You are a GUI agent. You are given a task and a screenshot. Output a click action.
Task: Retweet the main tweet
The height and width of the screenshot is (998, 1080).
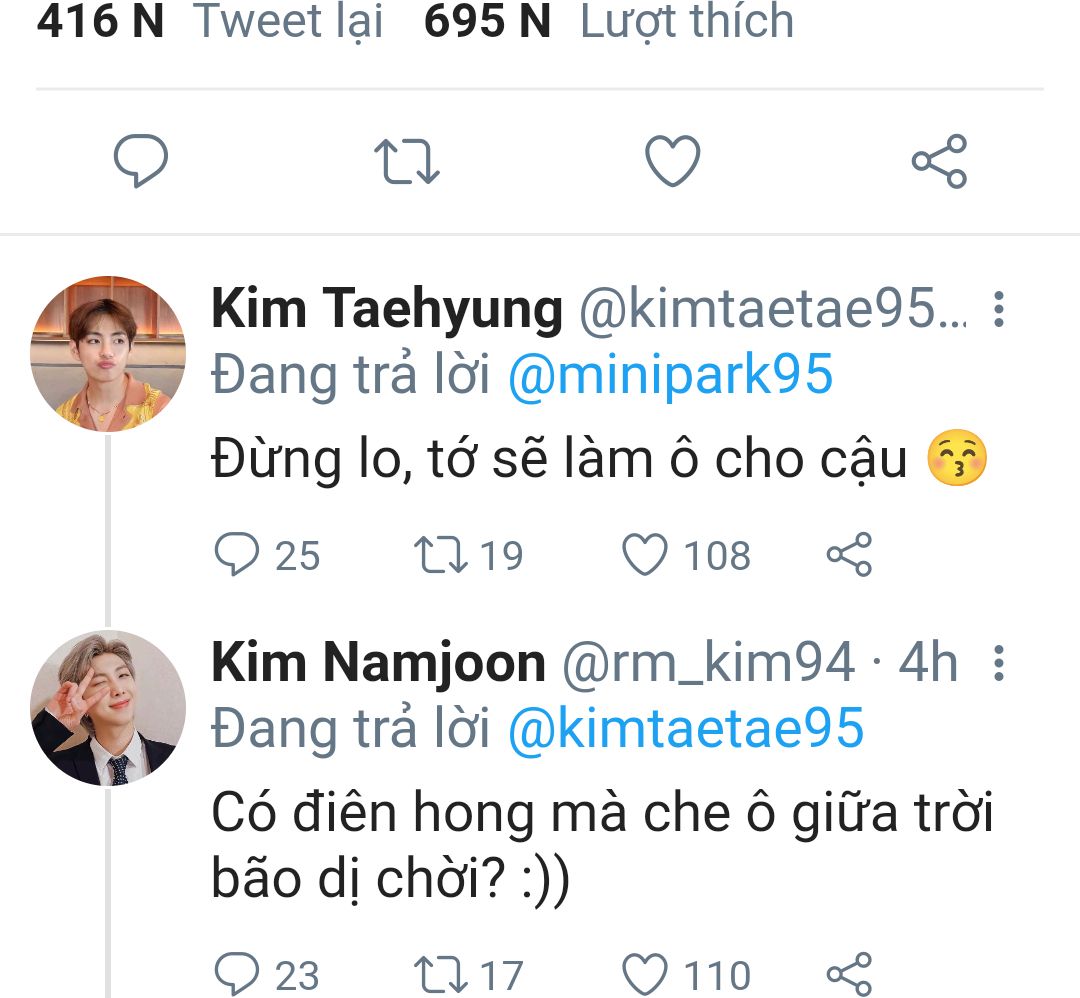click(406, 162)
